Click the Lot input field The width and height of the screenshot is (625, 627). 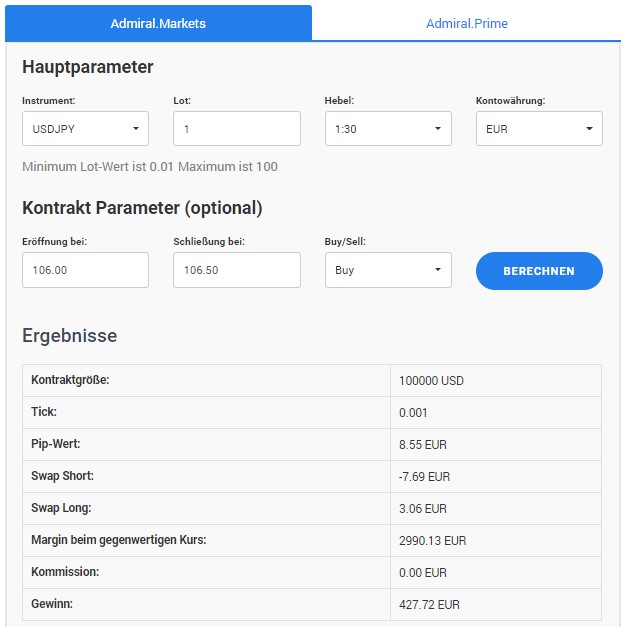coord(236,129)
